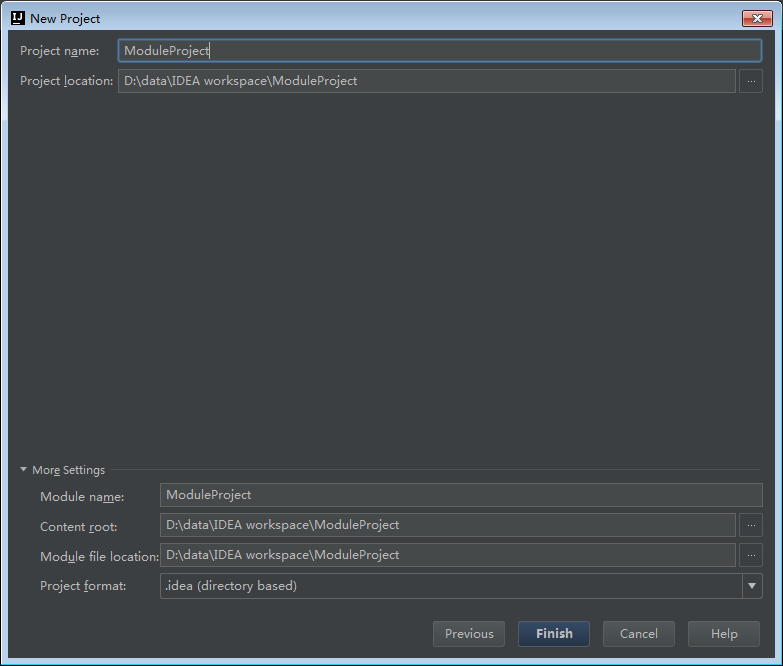Browse for Module file location folder
783x666 pixels.
click(751, 555)
